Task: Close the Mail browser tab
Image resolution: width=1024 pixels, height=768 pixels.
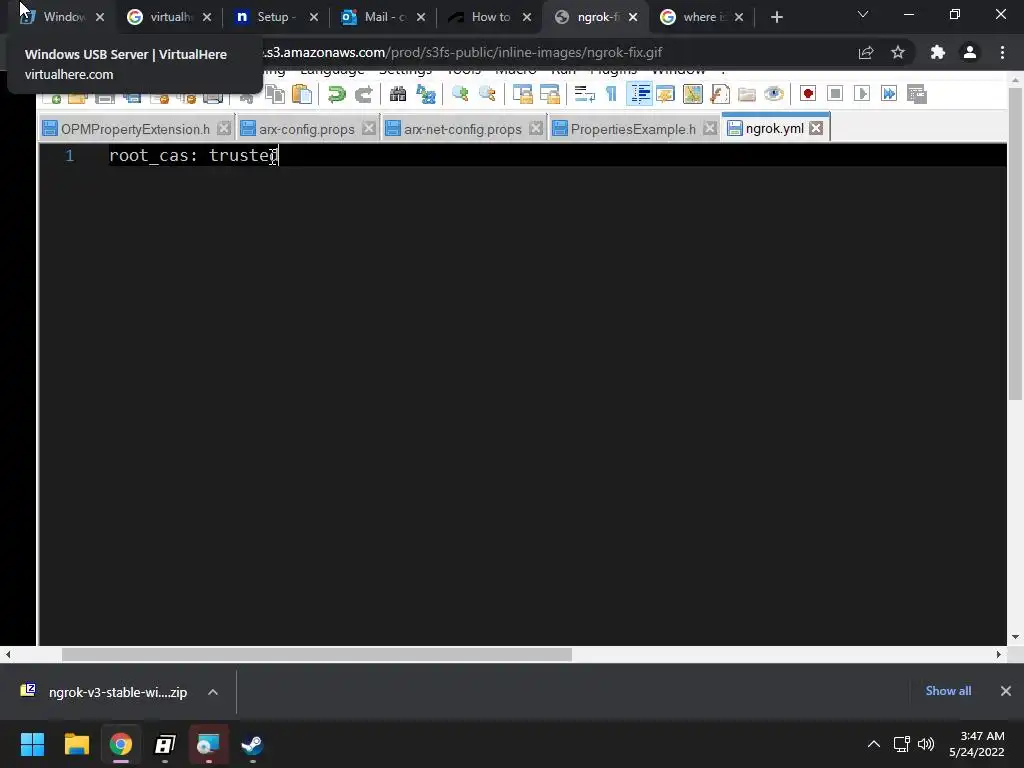Action: coord(421,18)
